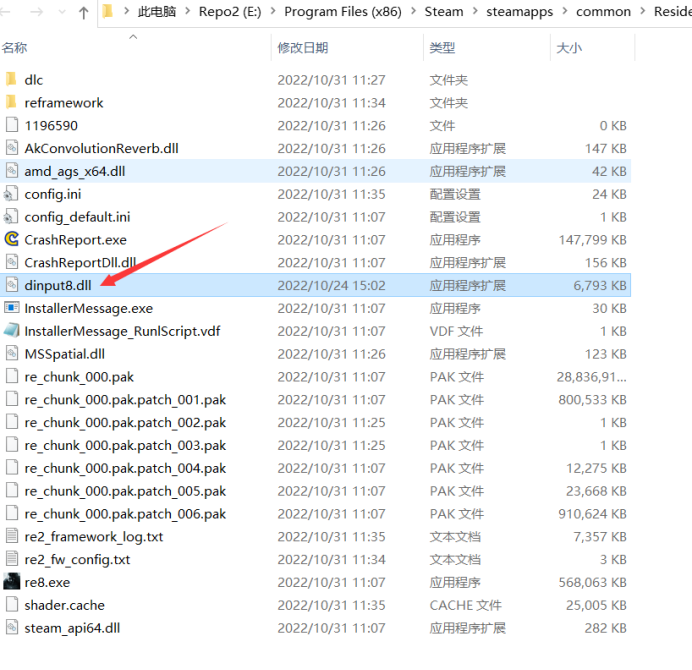692x670 pixels.
Task: Expand chevron after Steam in path
Action: [475, 11]
